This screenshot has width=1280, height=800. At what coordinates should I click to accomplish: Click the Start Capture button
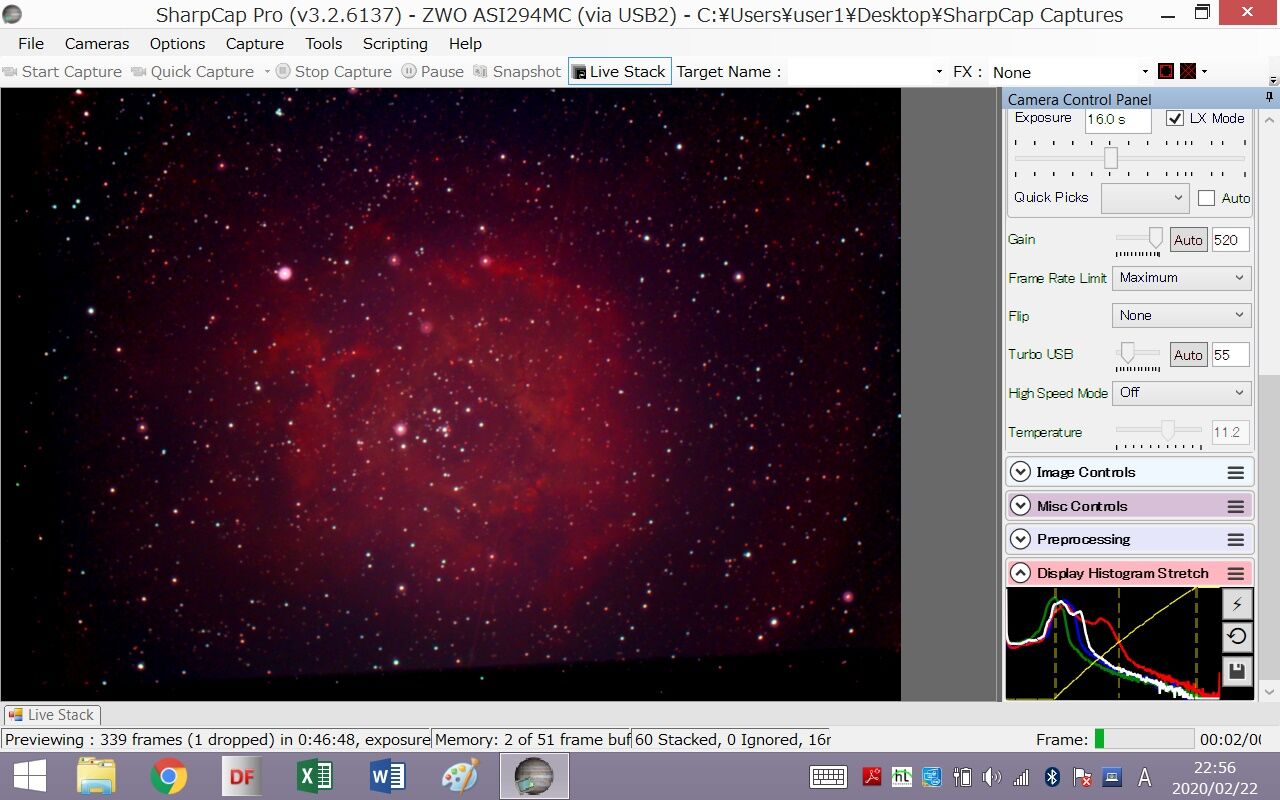(62, 72)
